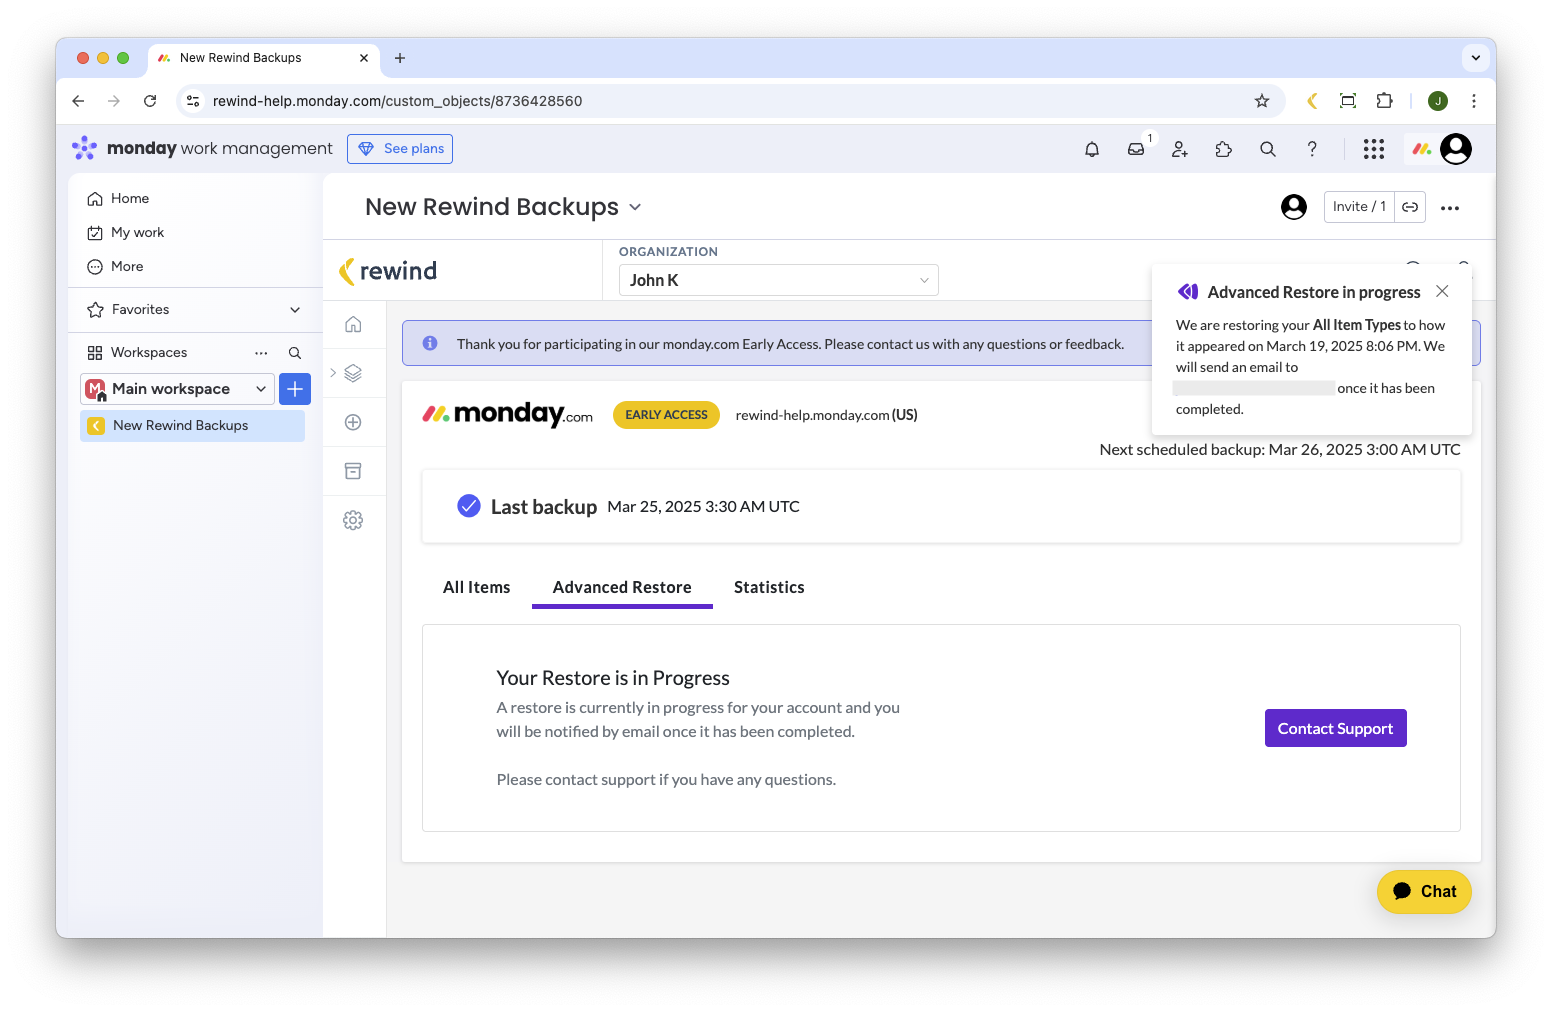Click the Rewind extension icon in Chrome toolbar

[x=1312, y=101]
